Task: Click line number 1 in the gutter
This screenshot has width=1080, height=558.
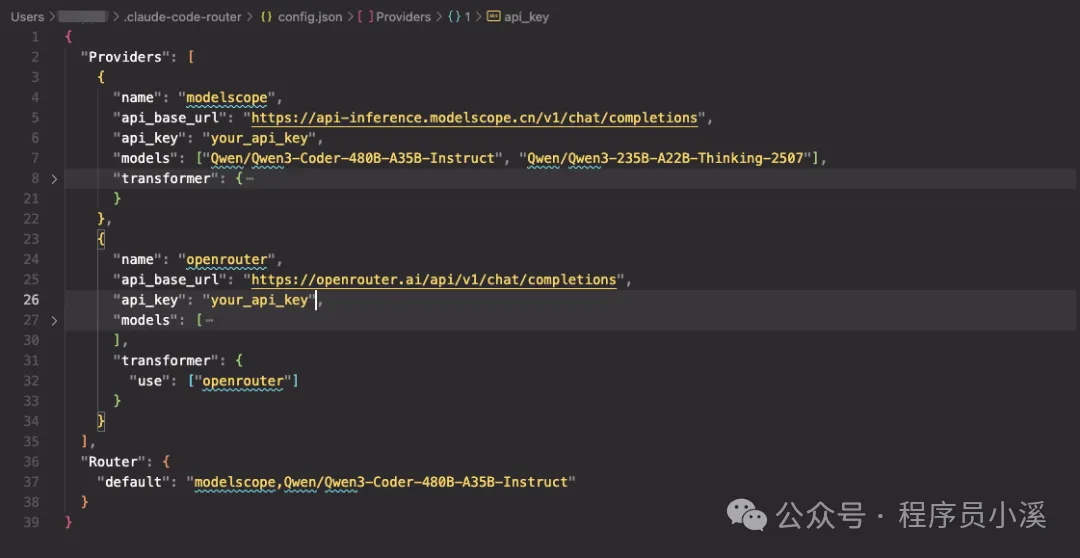Action: click(36, 37)
